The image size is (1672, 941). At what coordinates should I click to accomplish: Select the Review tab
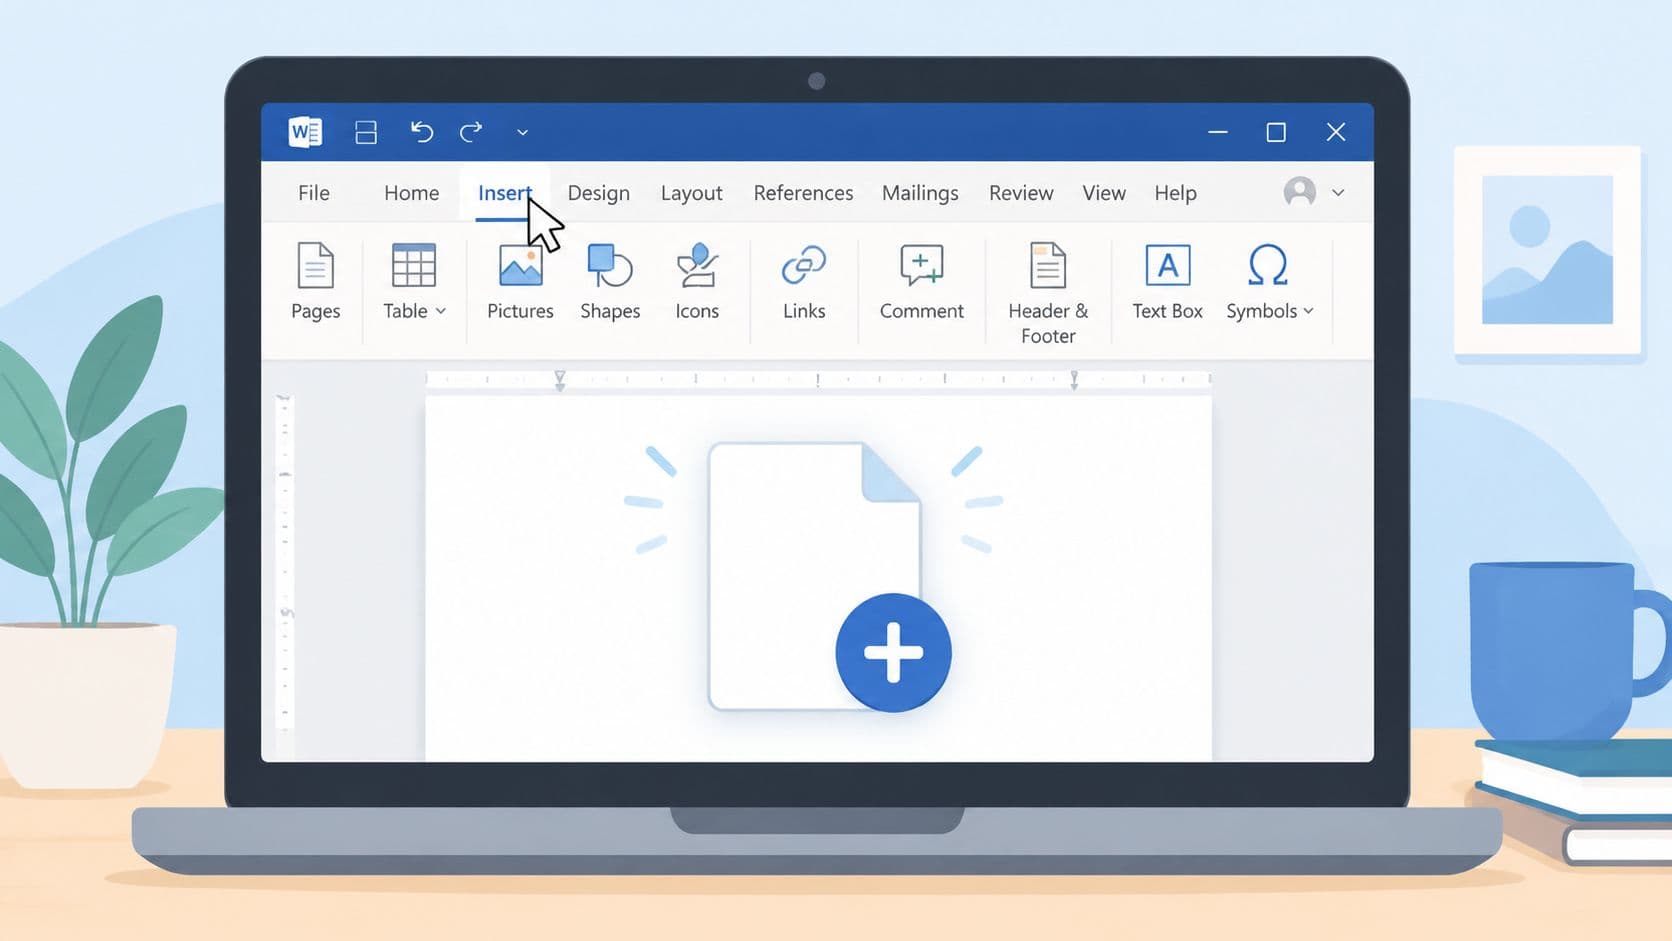click(x=1021, y=193)
